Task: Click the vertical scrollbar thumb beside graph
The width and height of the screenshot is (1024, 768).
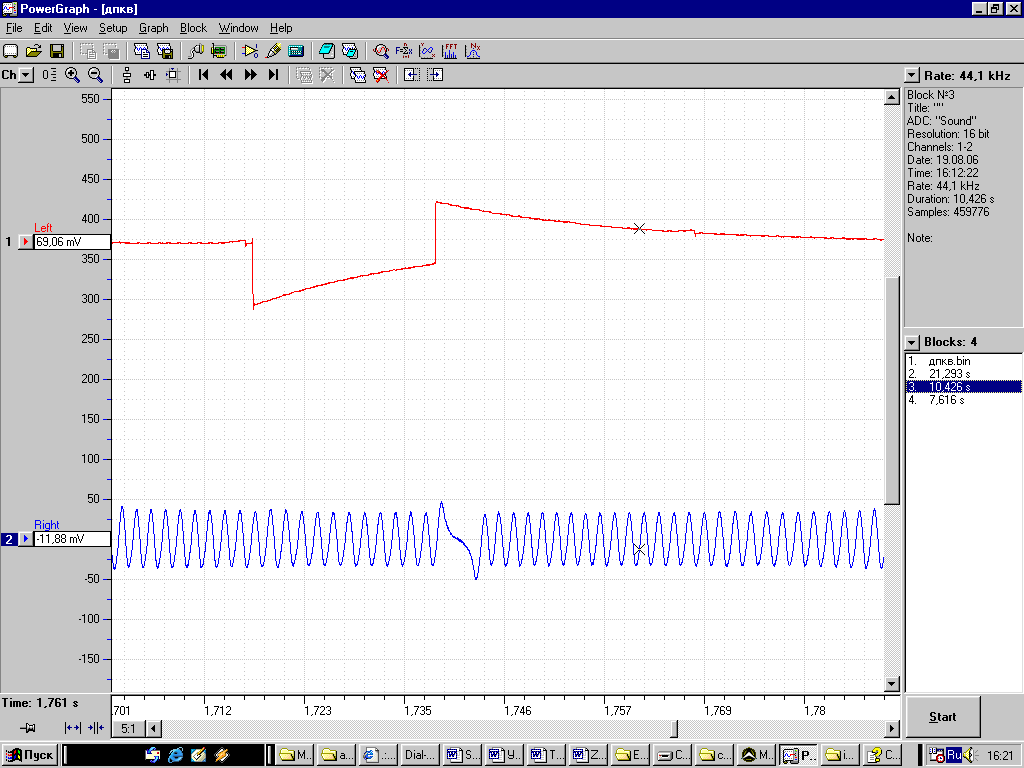Action: [892, 390]
